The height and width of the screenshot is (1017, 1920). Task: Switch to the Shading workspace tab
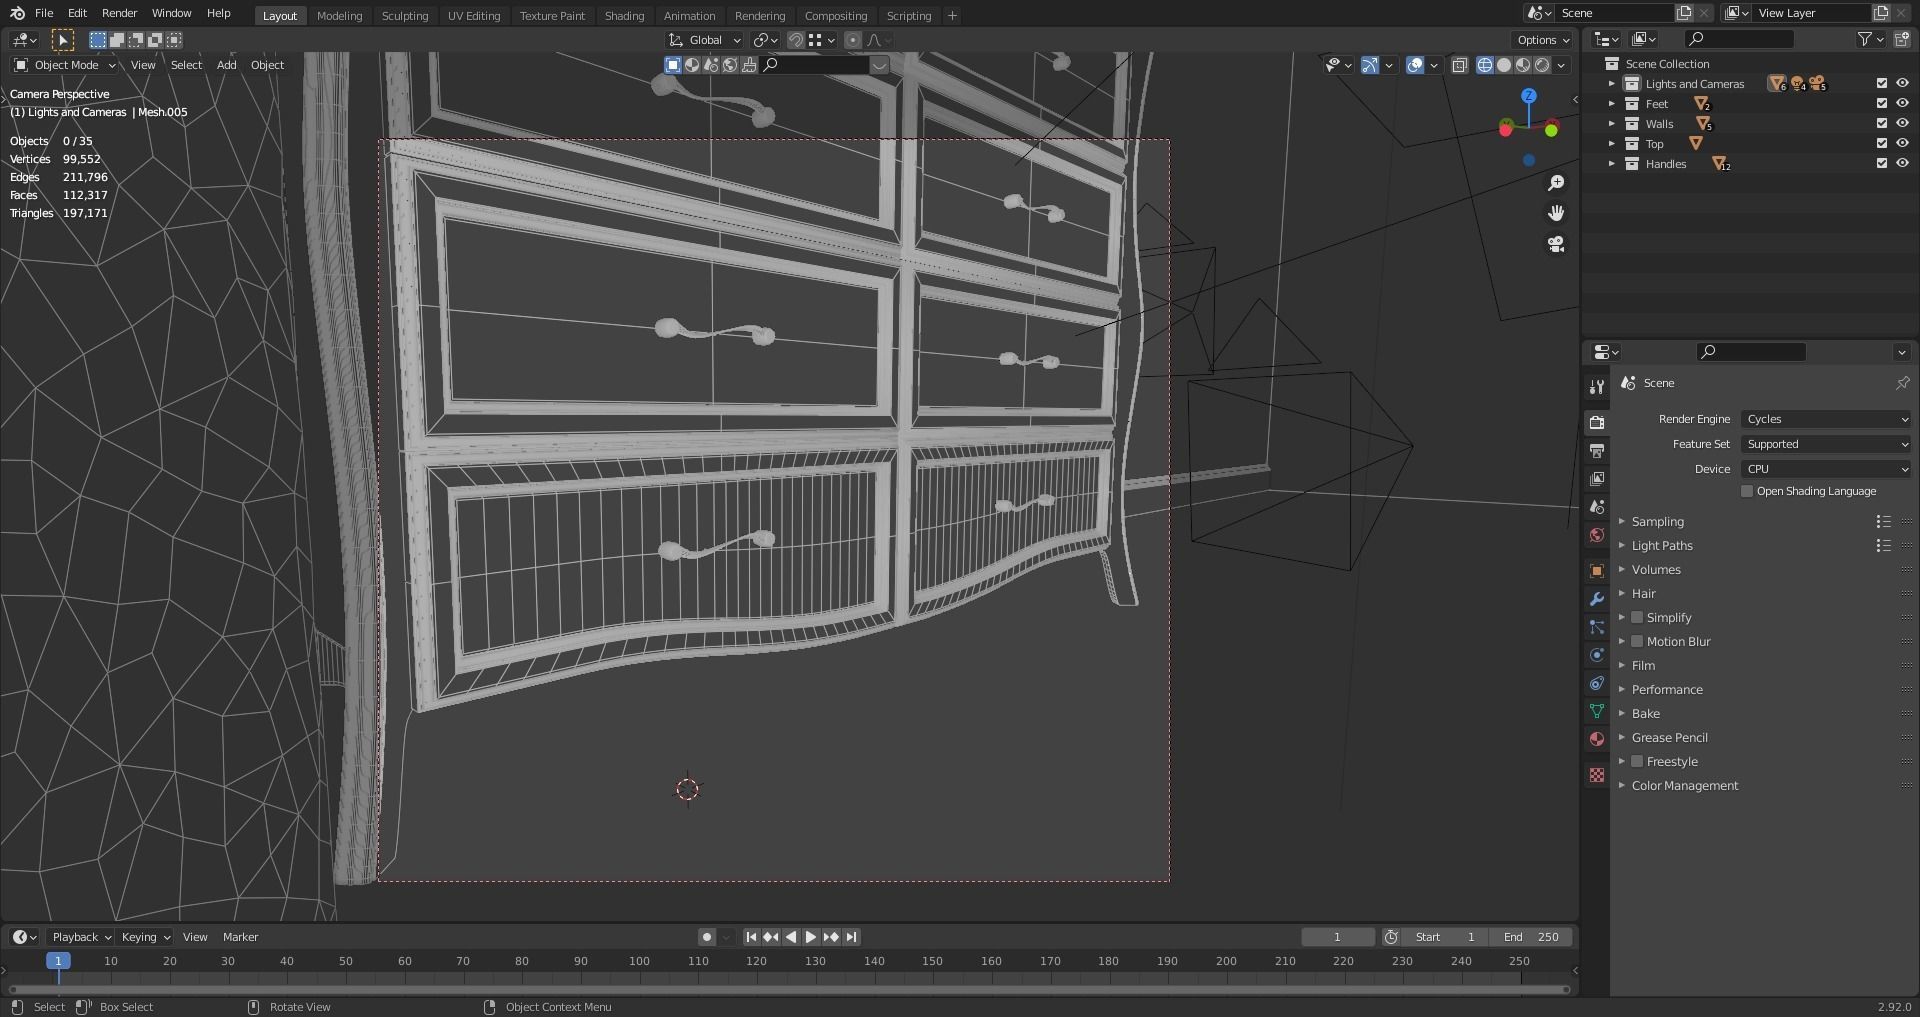(624, 16)
